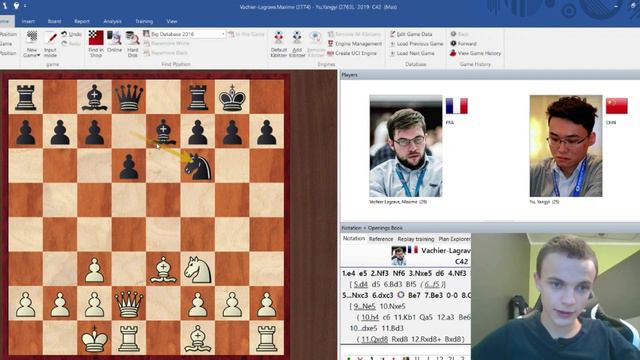
Task: Select the white knight on f3
Action: pos(198,269)
